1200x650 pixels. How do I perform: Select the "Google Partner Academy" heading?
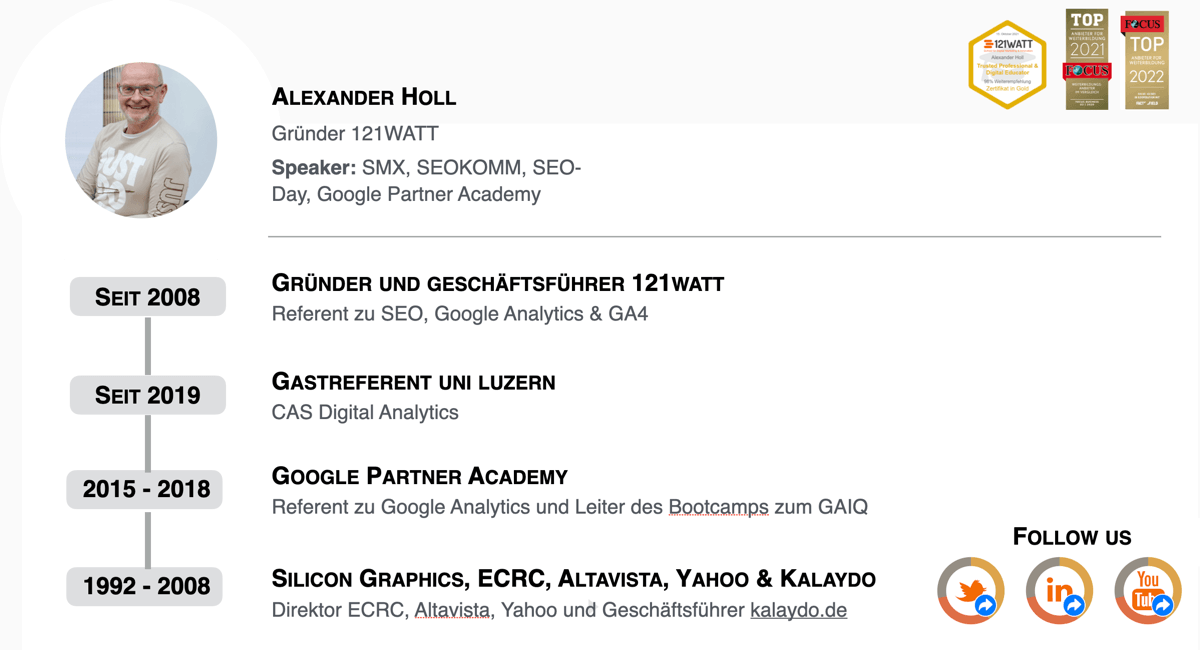(x=420, y=476)
